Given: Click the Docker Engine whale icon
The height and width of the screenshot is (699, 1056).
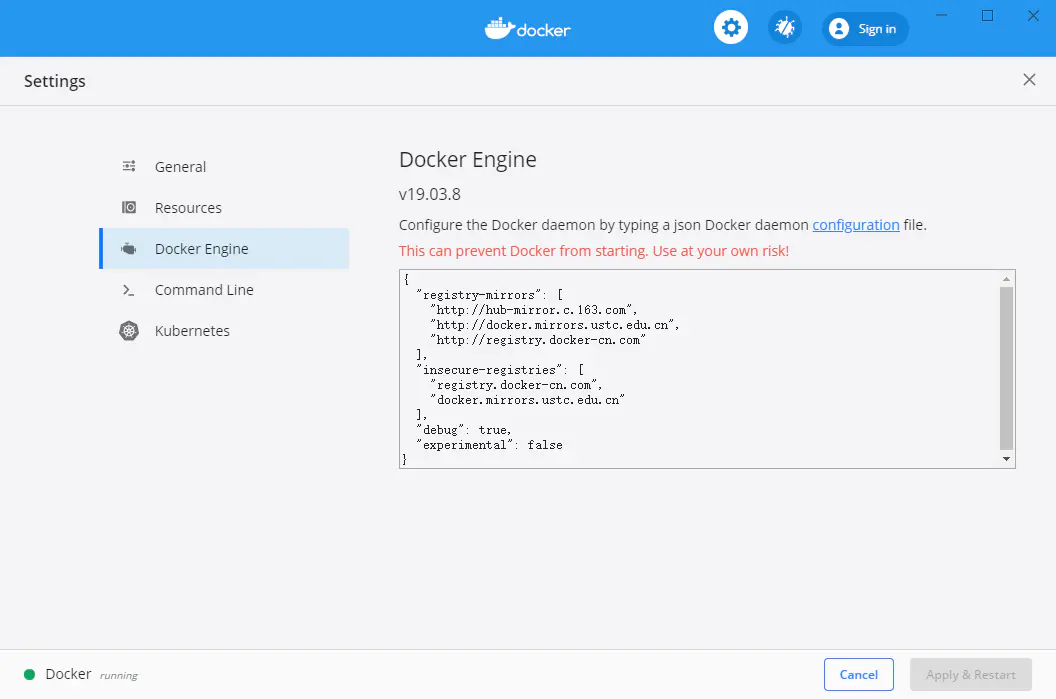Looking at the screenshot, I should click(x=129, y=248).
